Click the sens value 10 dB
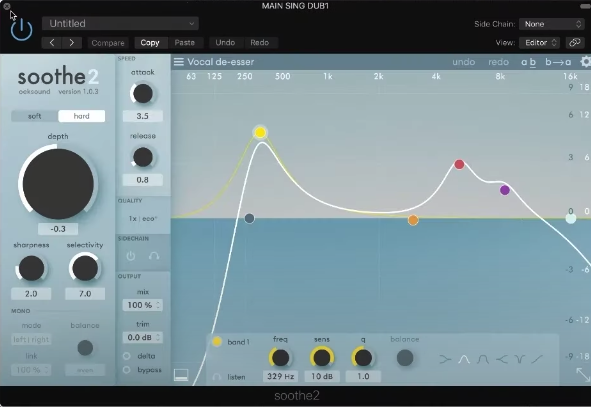591x407 pixels. point(322,376)
